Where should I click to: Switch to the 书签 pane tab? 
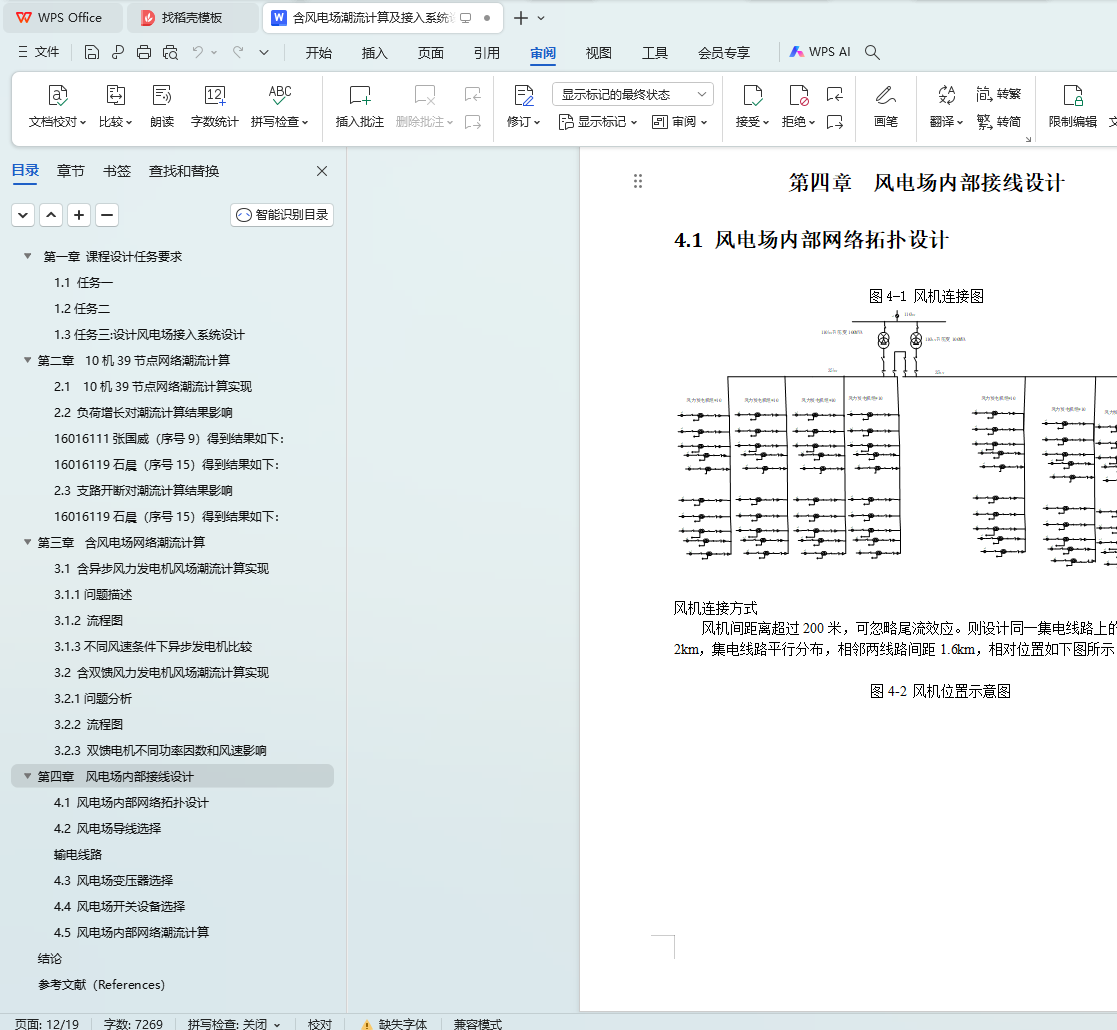(x=117, y=171)
